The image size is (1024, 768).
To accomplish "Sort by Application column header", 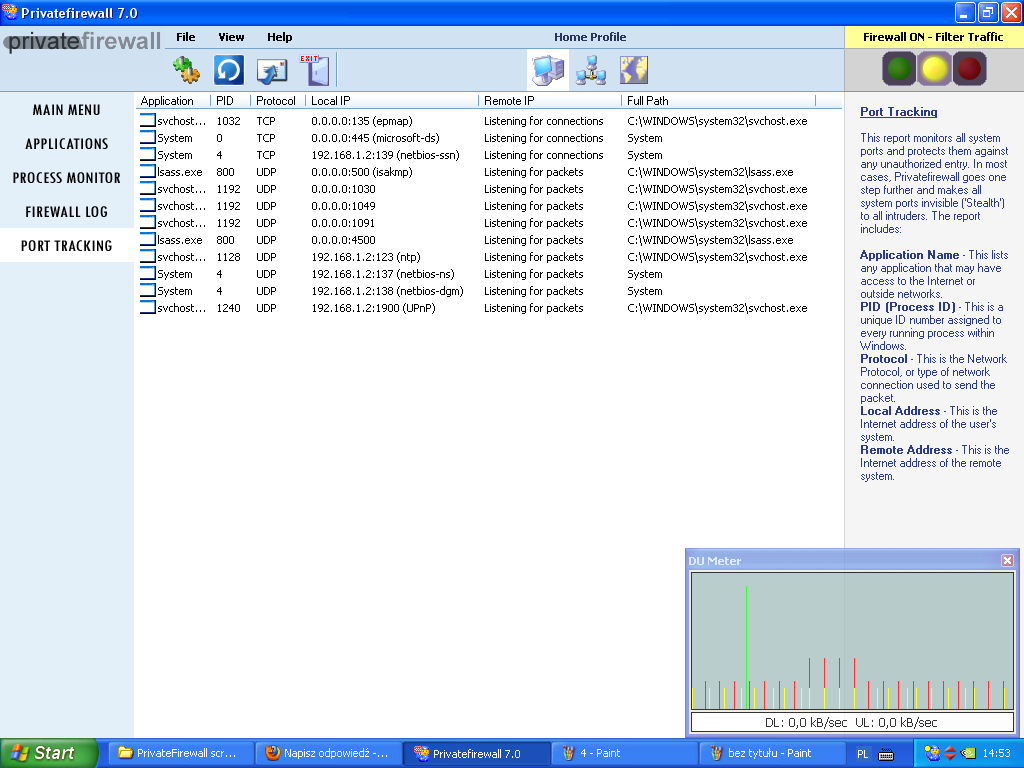I will [173, 101].
